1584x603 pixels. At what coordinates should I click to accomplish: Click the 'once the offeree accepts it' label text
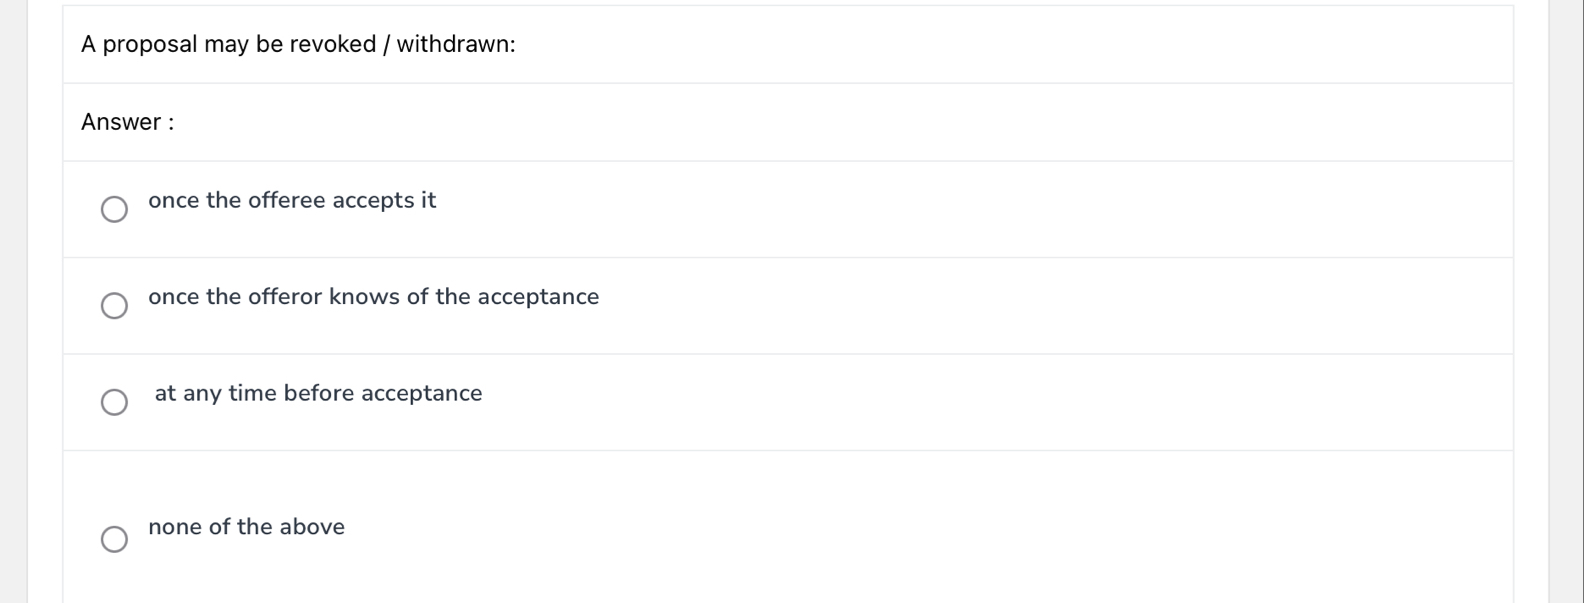(x=292, y=200)
